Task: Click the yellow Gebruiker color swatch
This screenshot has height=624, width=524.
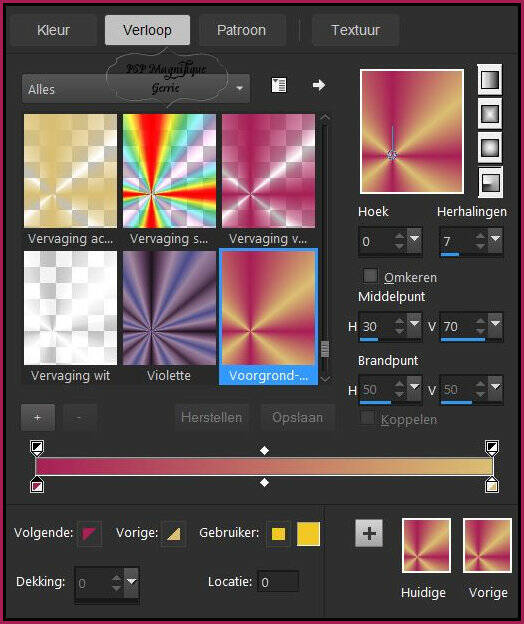Action: pyautogui.click(x=308, y=534)
